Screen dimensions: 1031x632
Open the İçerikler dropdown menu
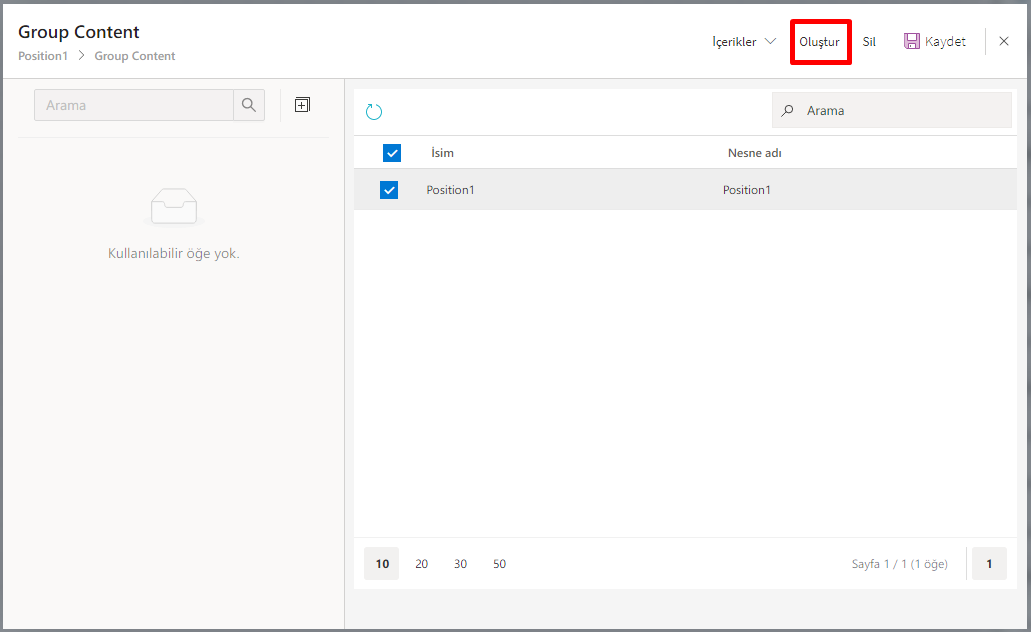click(734, 42)
